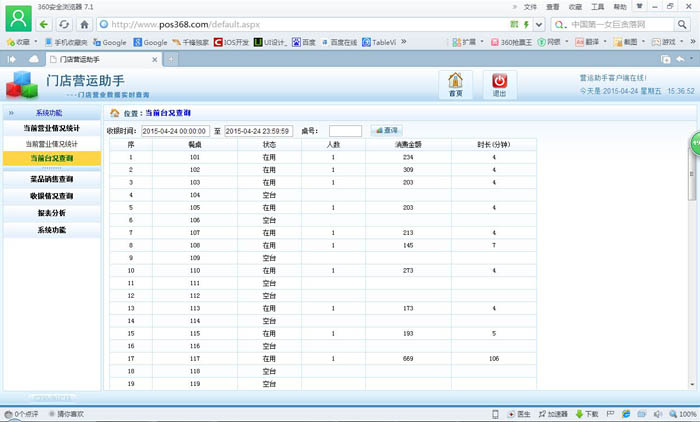Select 当前台况查询 in sidebar menu
This screenshot has width=700, height=422.
point(51,158)
